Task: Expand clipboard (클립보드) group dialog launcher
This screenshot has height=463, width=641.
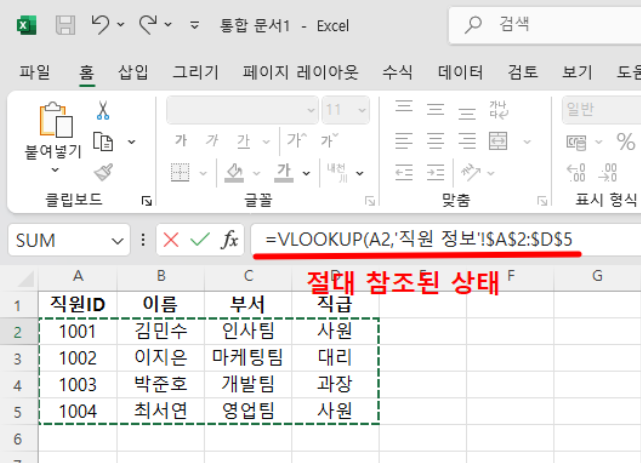Action: tap(147, 200)
